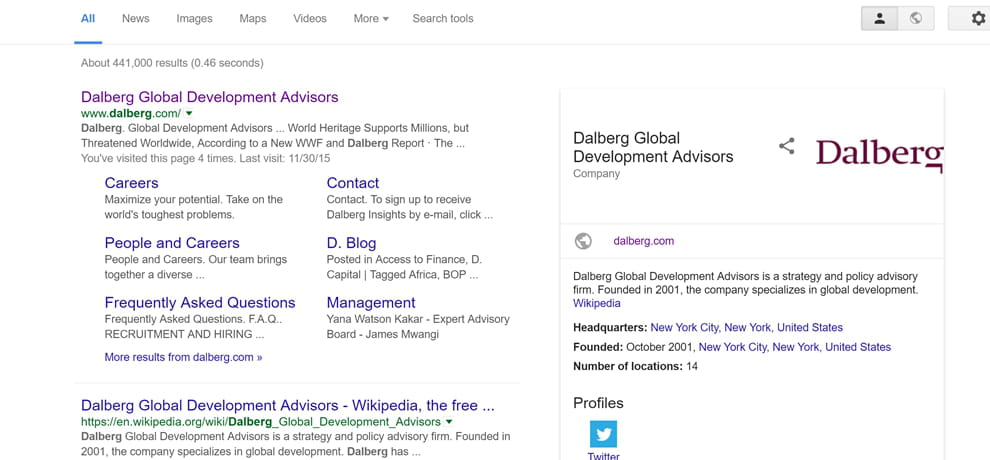Click dalberg.com link in knowledge panel

(x=643, y=241)
